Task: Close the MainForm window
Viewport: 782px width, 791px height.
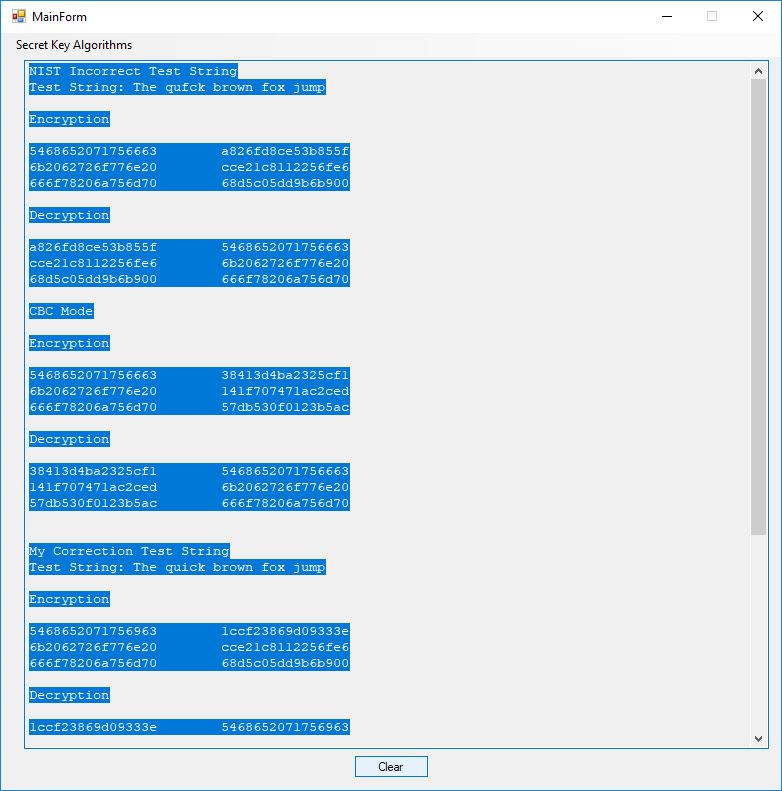Action: 757,17
